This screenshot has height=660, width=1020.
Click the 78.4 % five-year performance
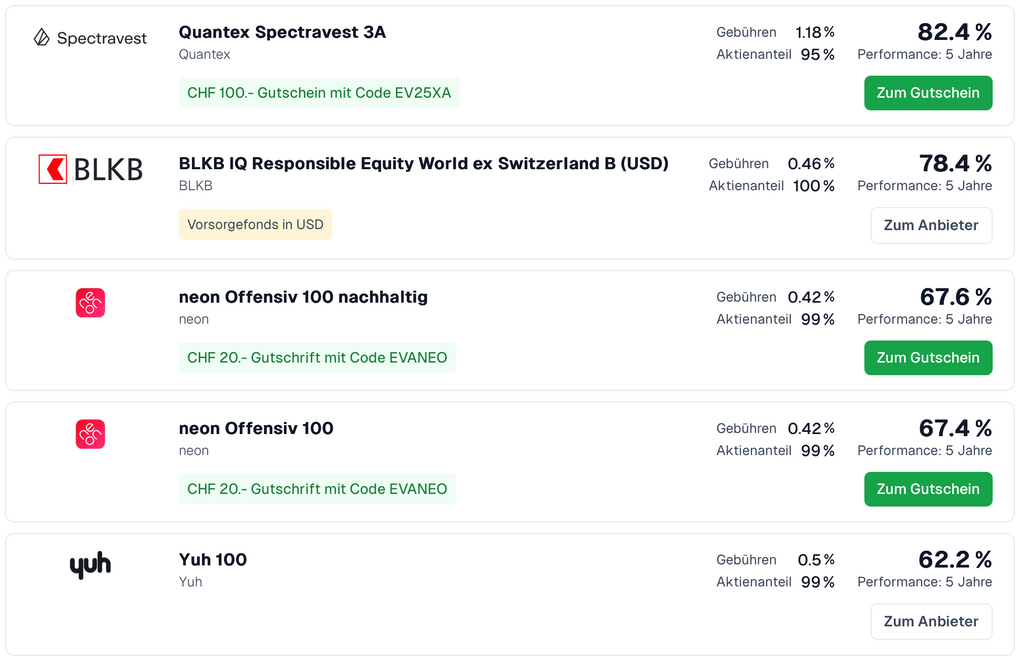[954, 163]
